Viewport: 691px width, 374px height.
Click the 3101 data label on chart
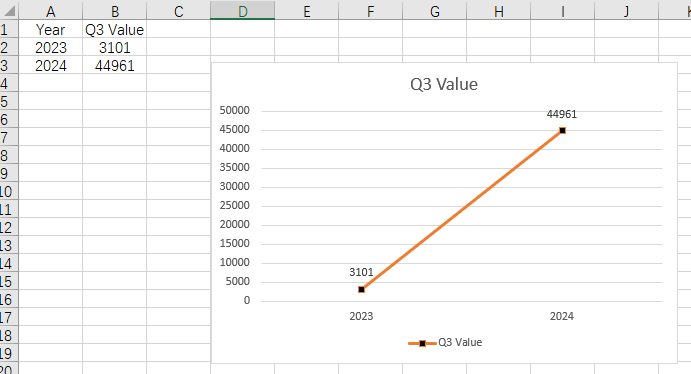tap(361, 272)
